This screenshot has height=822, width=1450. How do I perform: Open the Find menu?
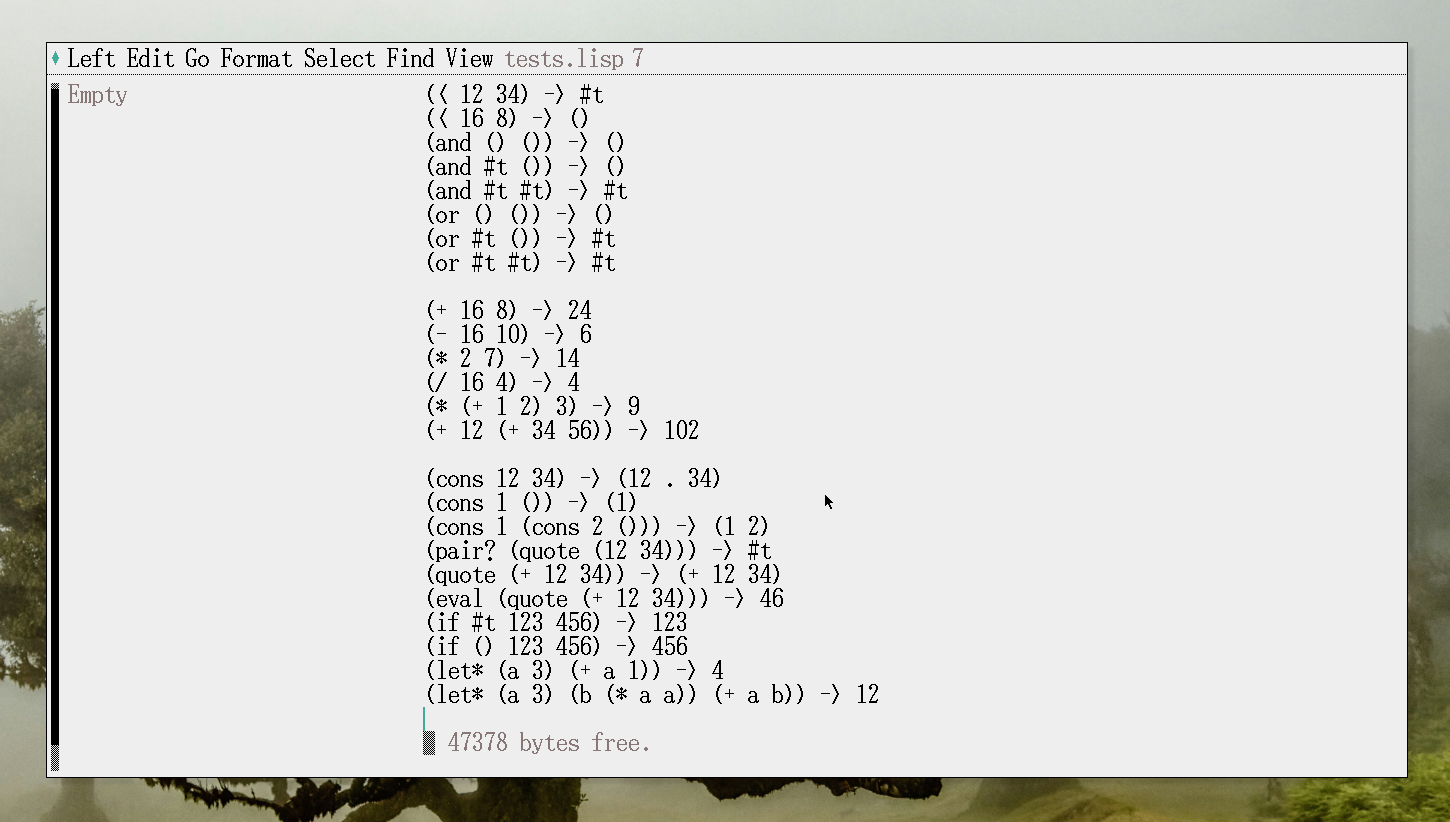(x=411, y=59)
